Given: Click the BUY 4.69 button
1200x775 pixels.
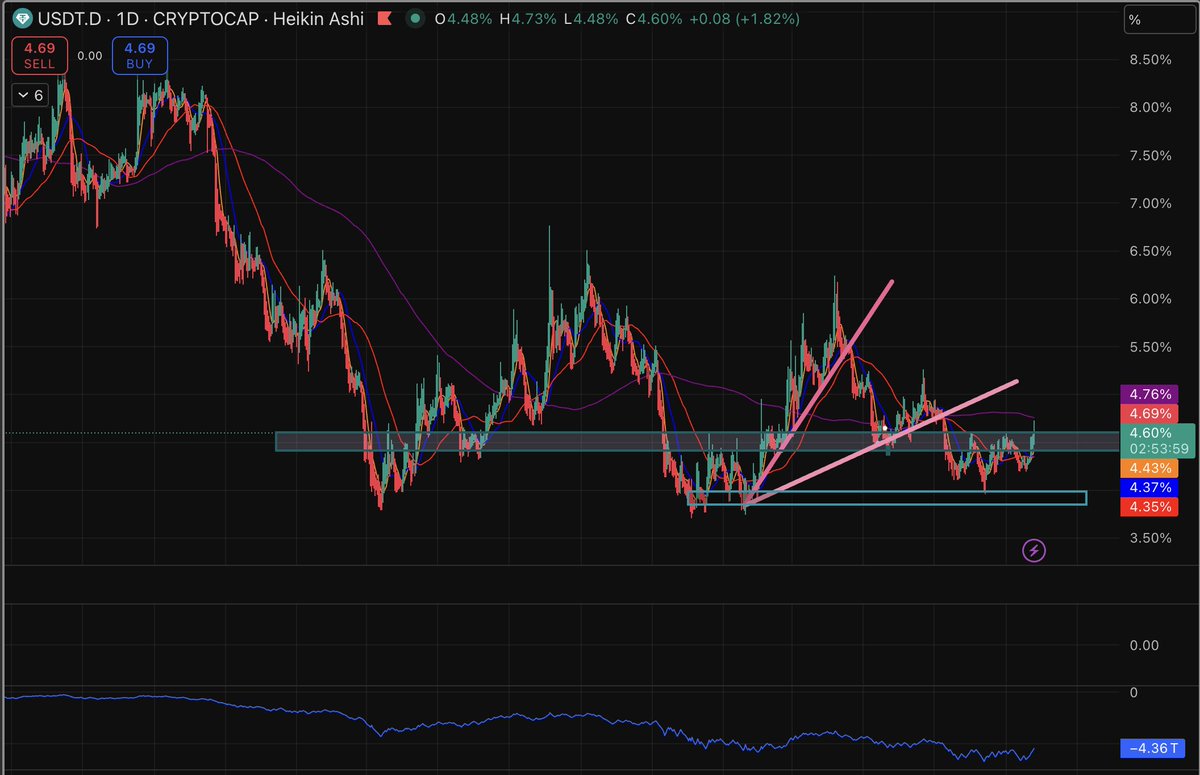Looking at the screenshot, I should (x=140, y=56).
